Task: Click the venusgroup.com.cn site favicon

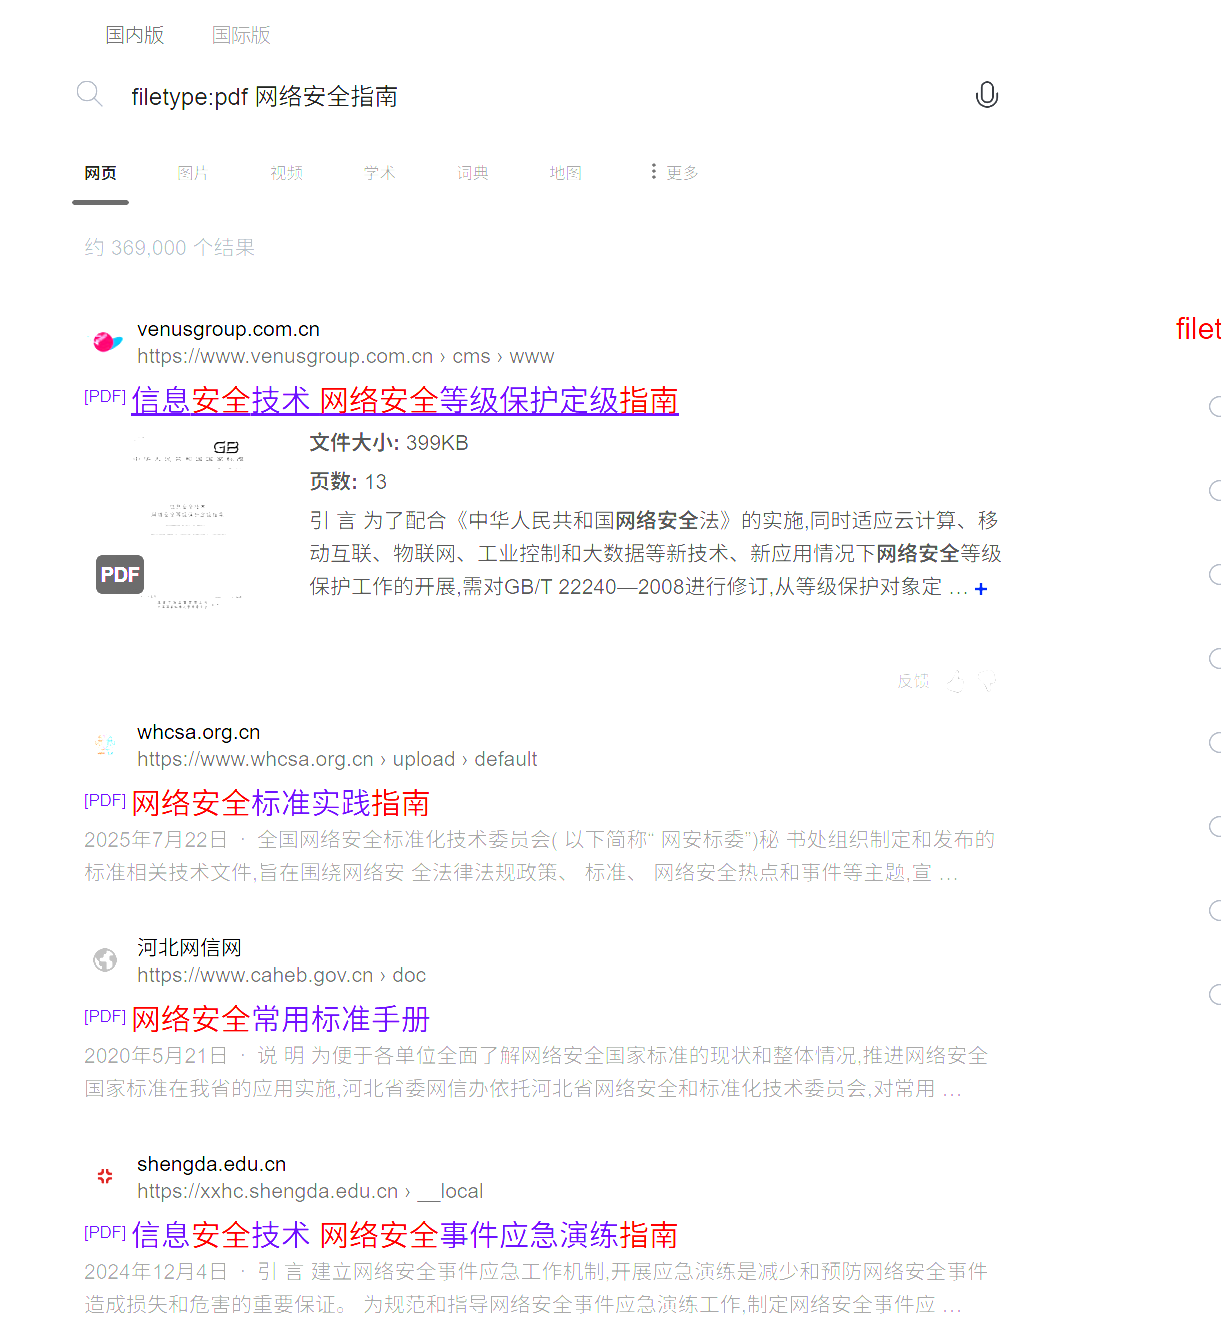Action: (x=106, y=341)
